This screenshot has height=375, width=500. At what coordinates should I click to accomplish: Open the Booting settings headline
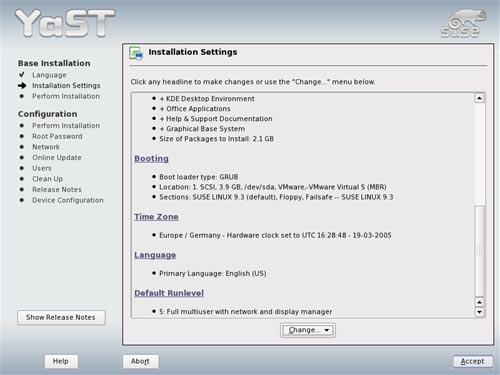click(151, 159)
